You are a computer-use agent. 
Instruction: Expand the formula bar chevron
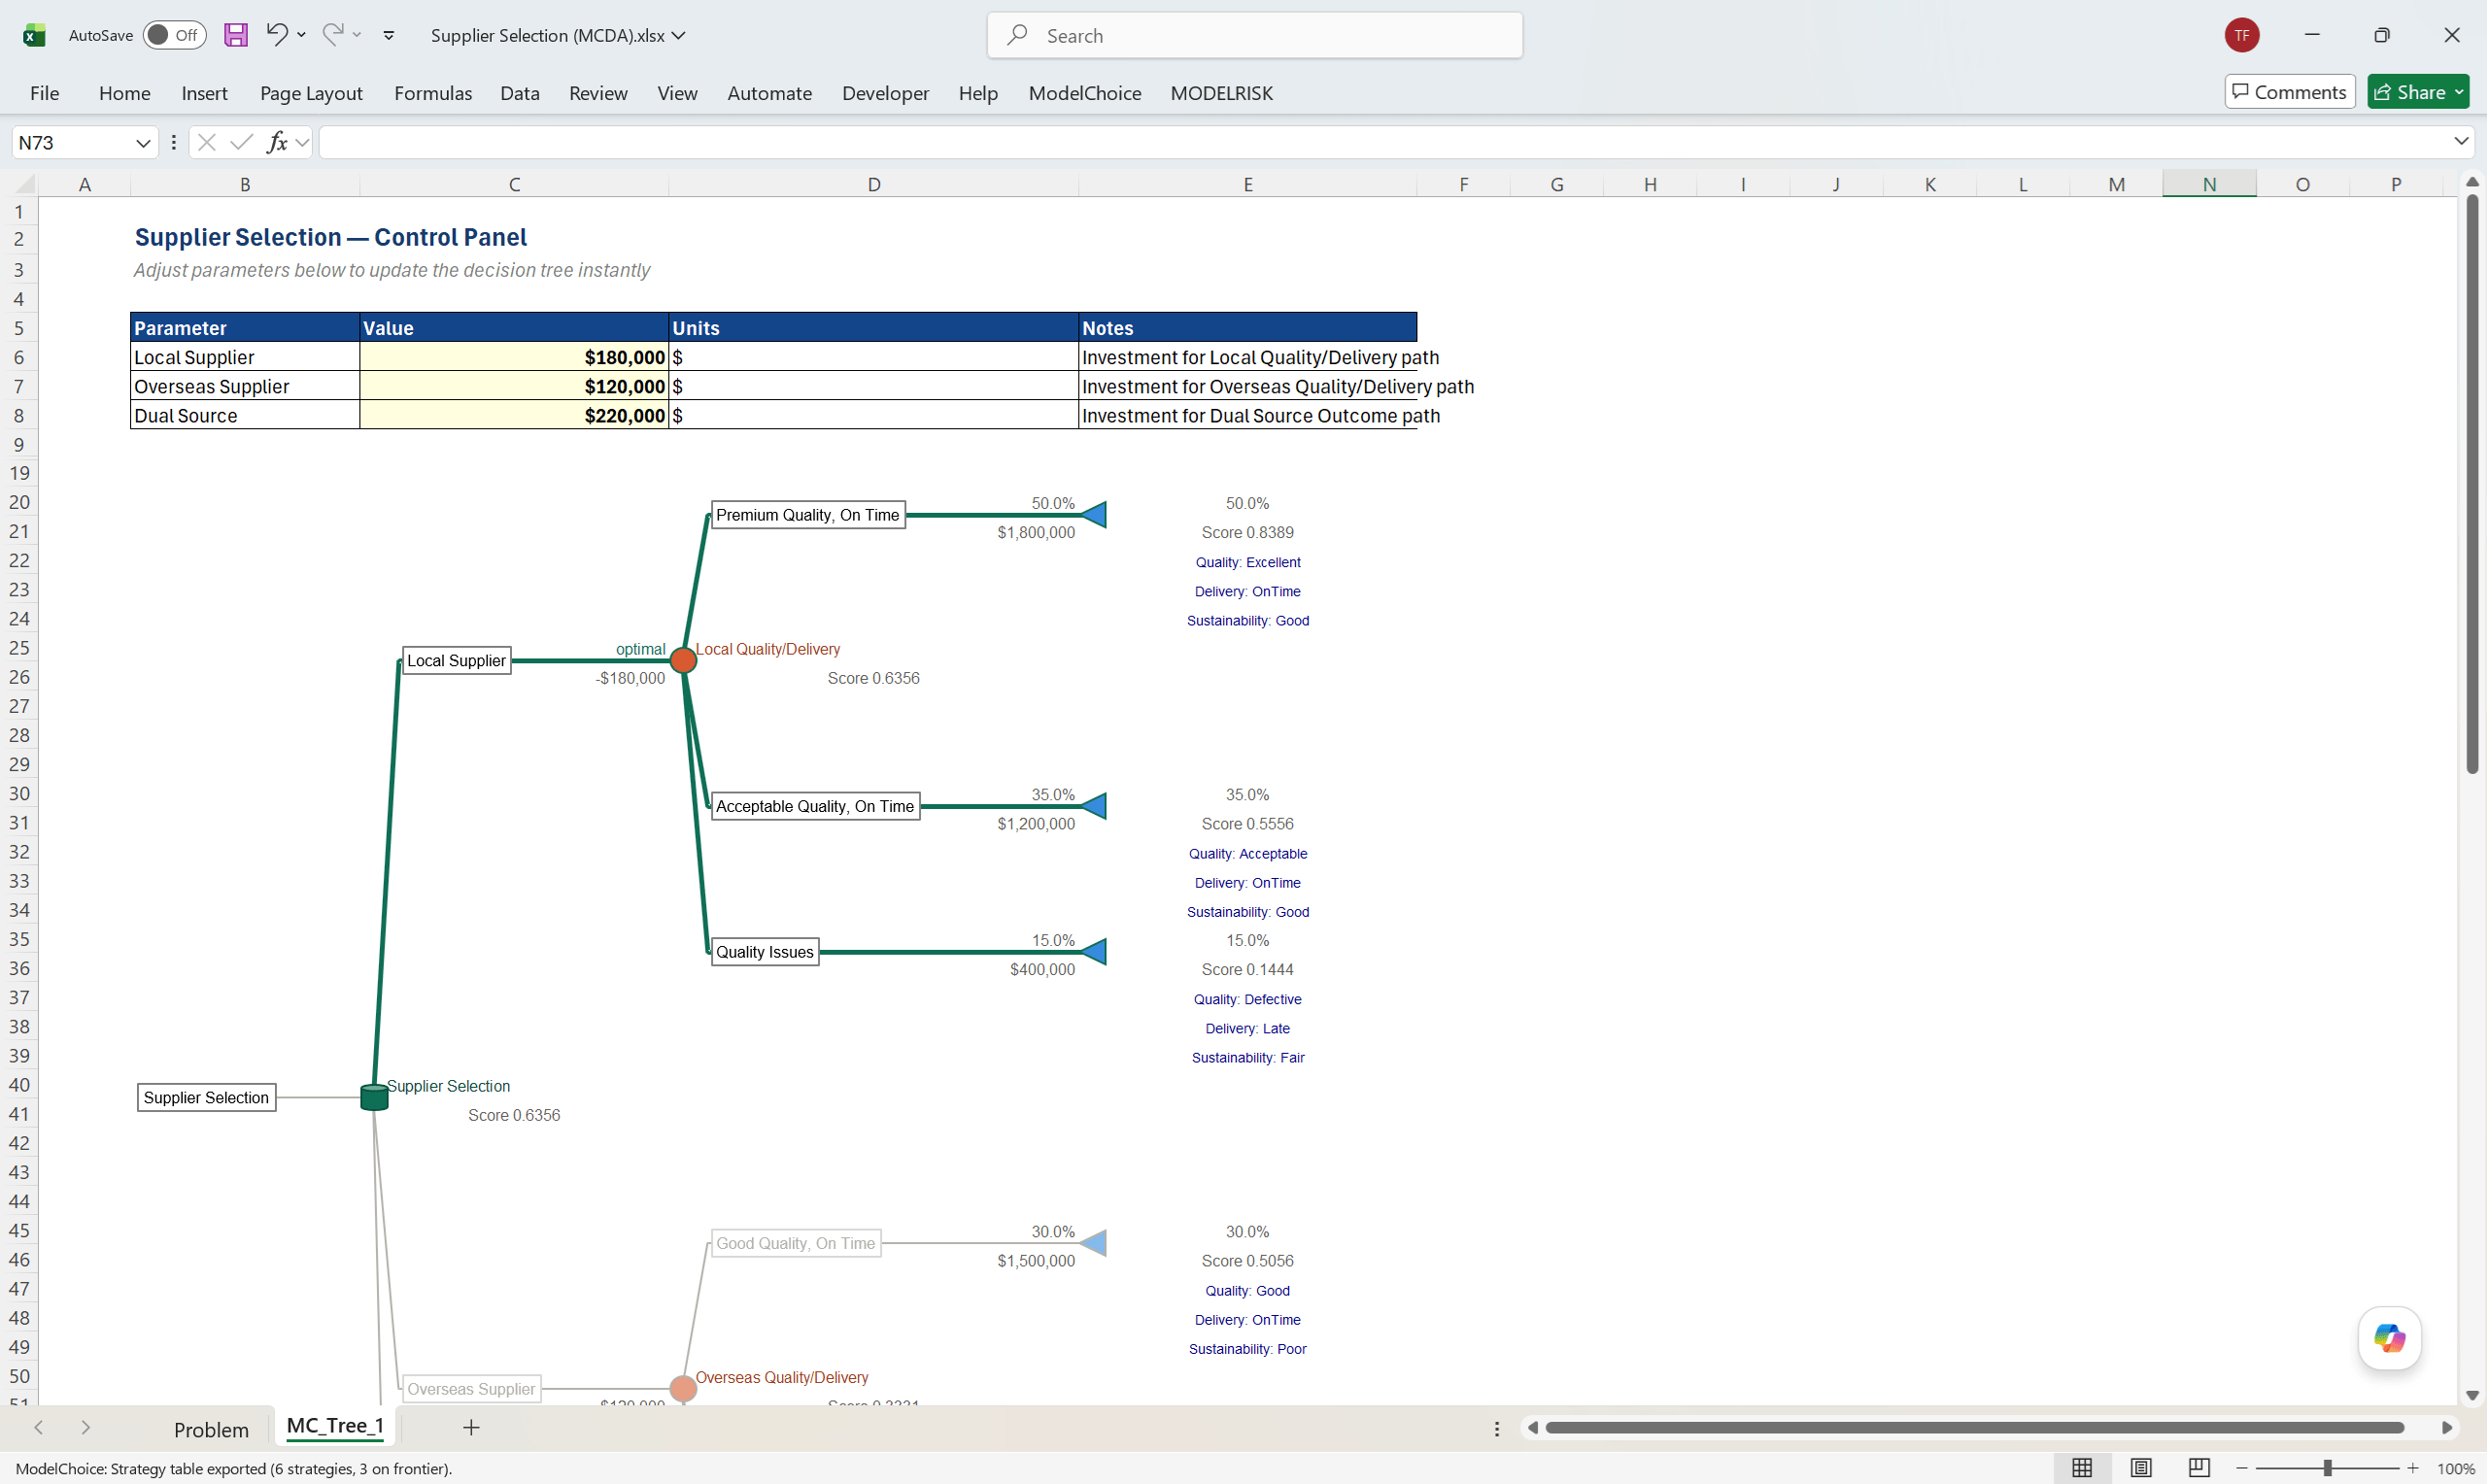click(2461, 142)
